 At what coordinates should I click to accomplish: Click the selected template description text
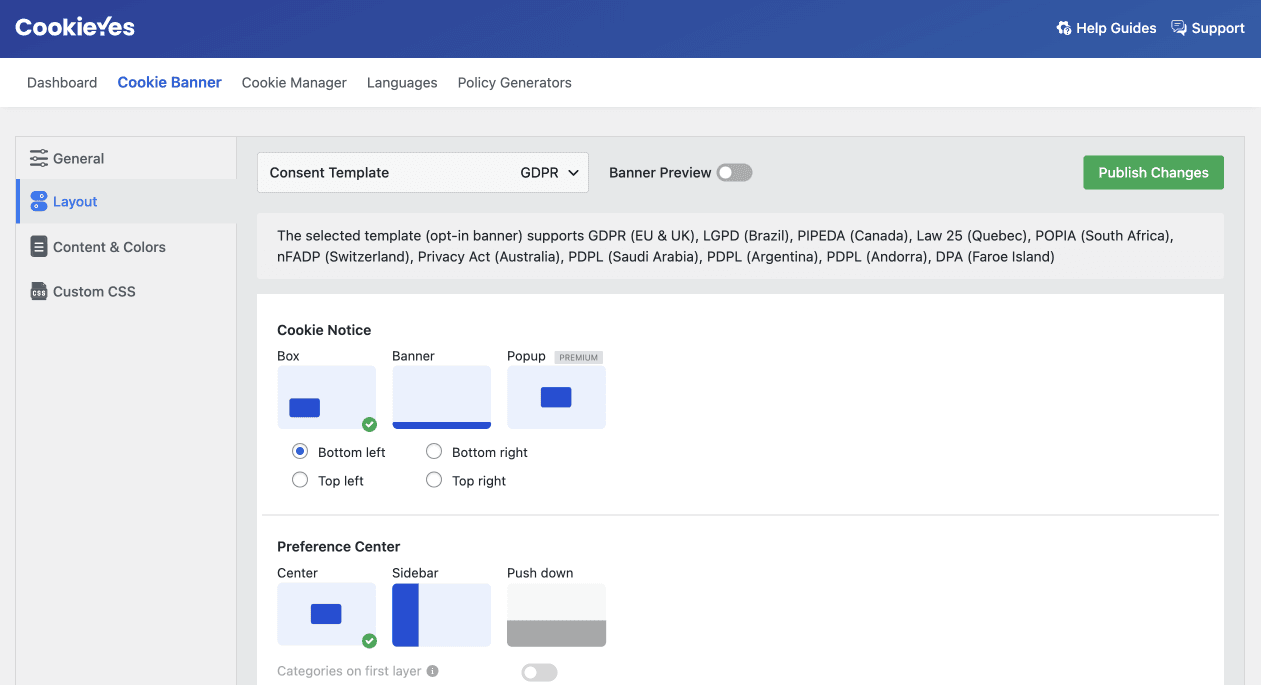tap(725, 246)
